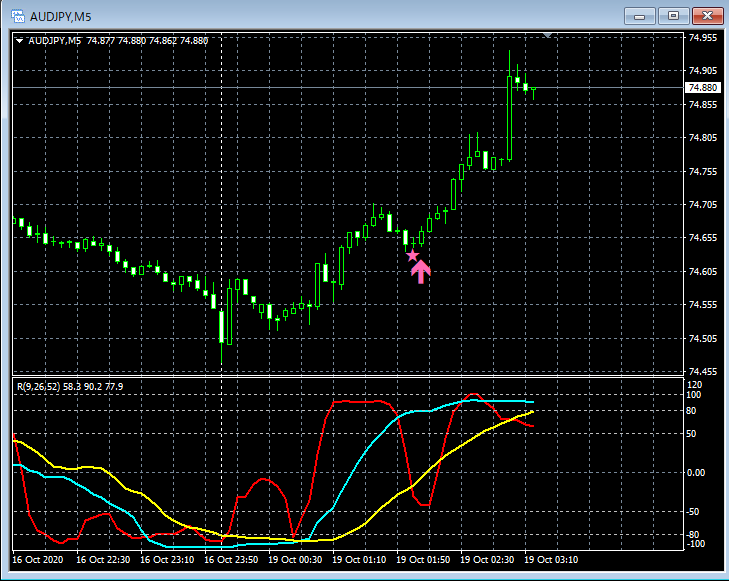Click the R(9,26,52) indicator label
Viewport: 729px width, 581px height.
point(39,386)
